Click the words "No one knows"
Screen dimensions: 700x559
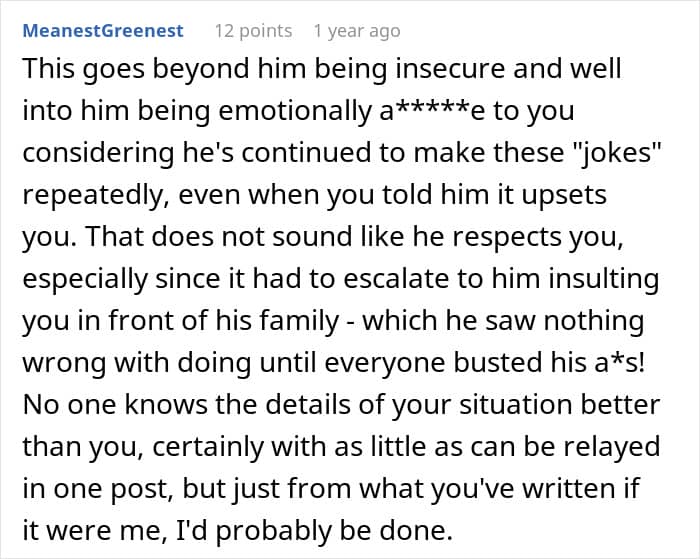click(x=84, y=406)
